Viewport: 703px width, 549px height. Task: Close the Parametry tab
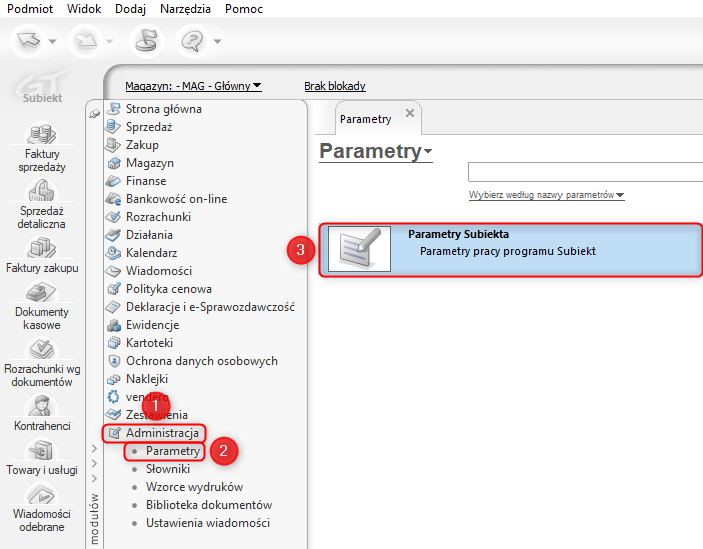(410, 113)
